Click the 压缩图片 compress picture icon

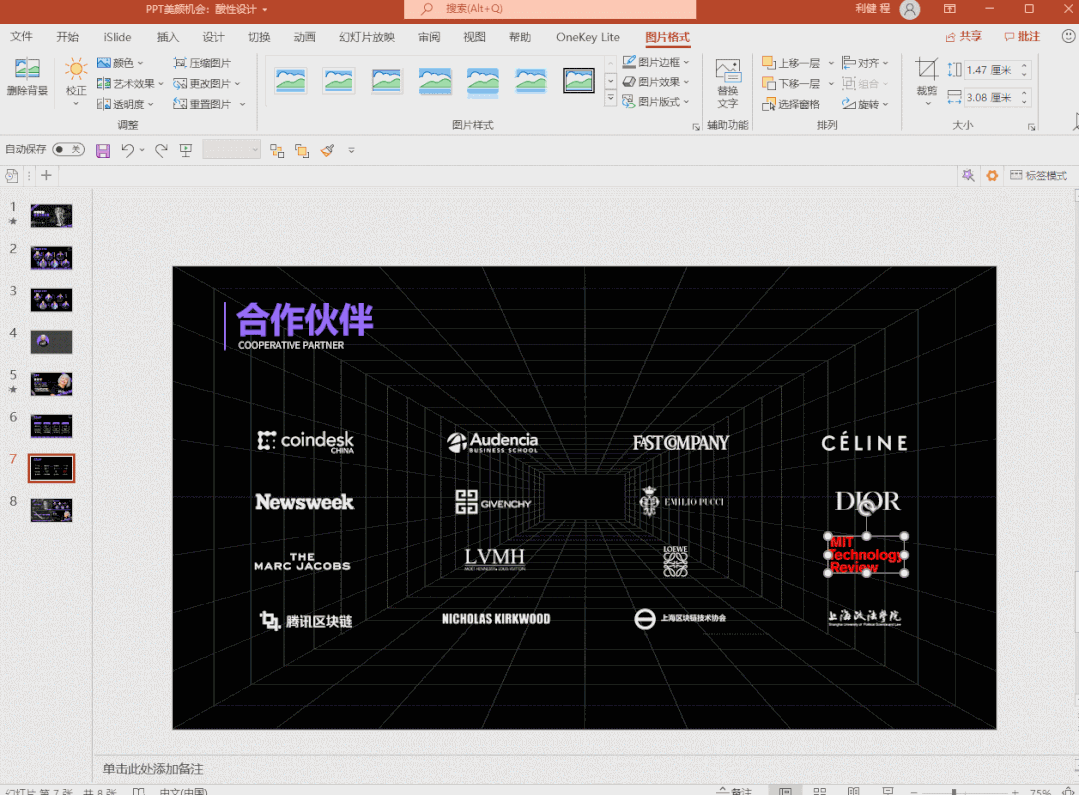point(180,63)
